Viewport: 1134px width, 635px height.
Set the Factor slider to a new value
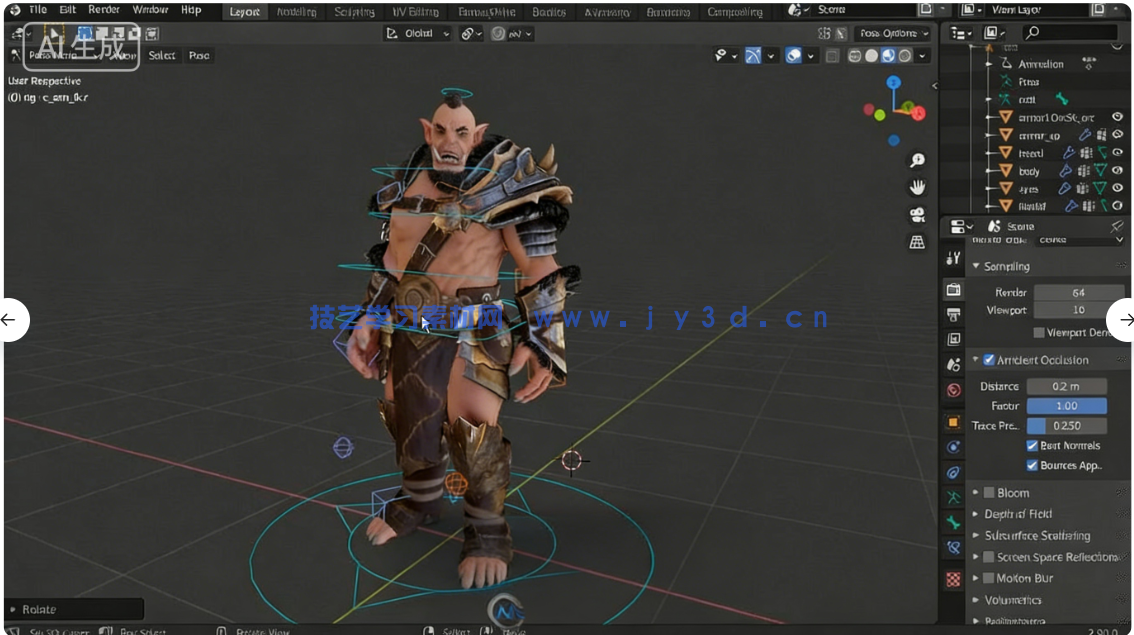pyautogui.click(x=1066, y=405)
